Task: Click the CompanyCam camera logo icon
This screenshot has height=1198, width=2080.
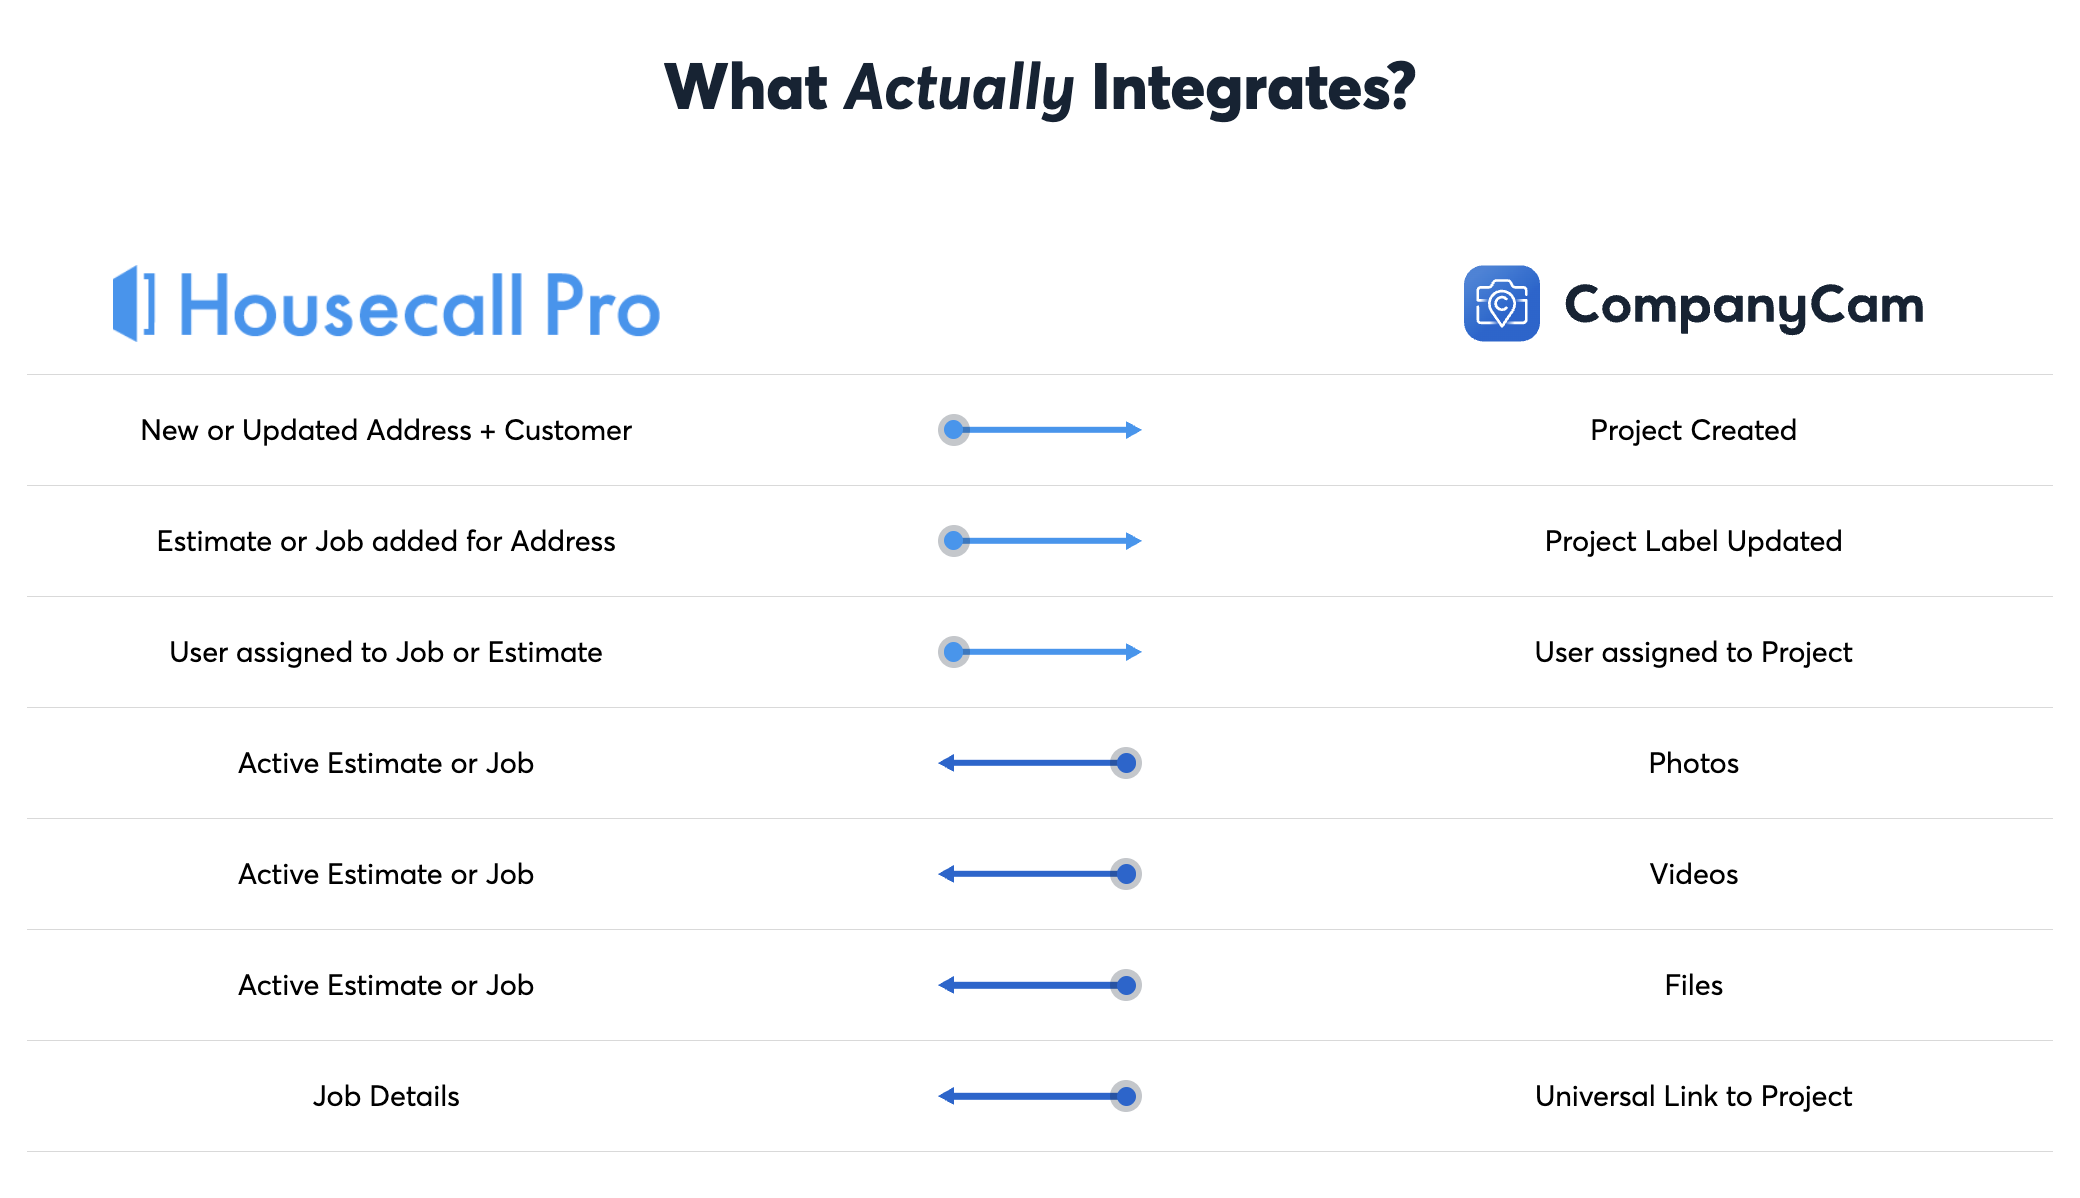Action: pos(1501,303)
